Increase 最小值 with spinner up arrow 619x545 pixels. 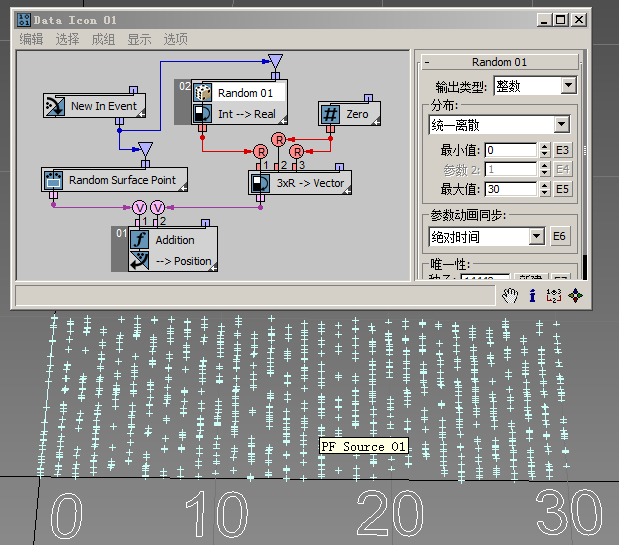click(x=545, y=146)
